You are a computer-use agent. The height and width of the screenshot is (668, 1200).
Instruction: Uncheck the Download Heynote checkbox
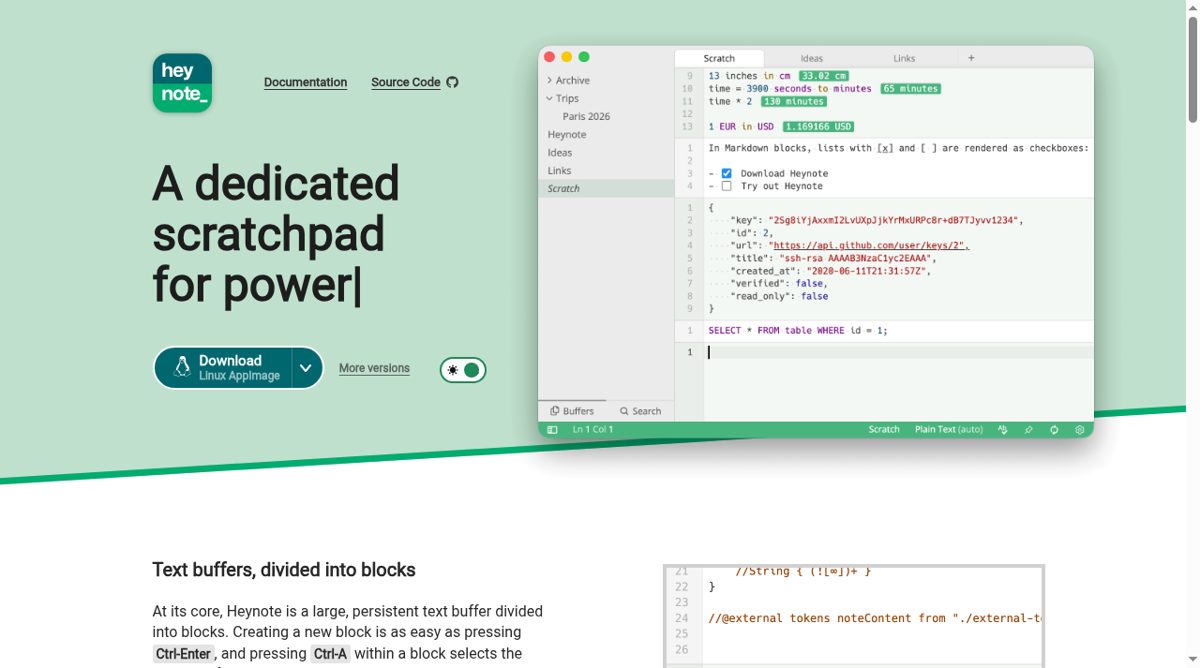tap(727, 173)
